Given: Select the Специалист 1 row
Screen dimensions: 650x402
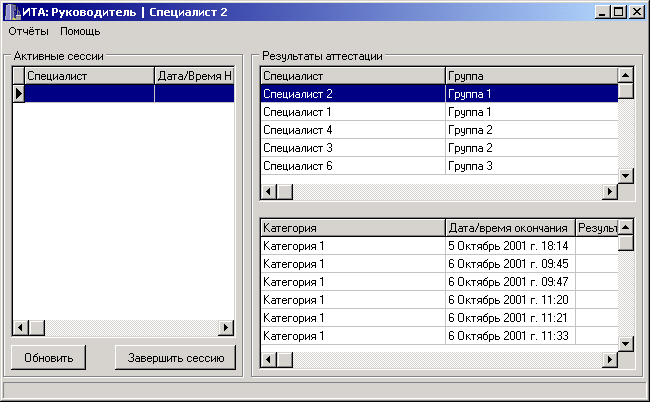Looking at the screenshot, I should (439, 112).
